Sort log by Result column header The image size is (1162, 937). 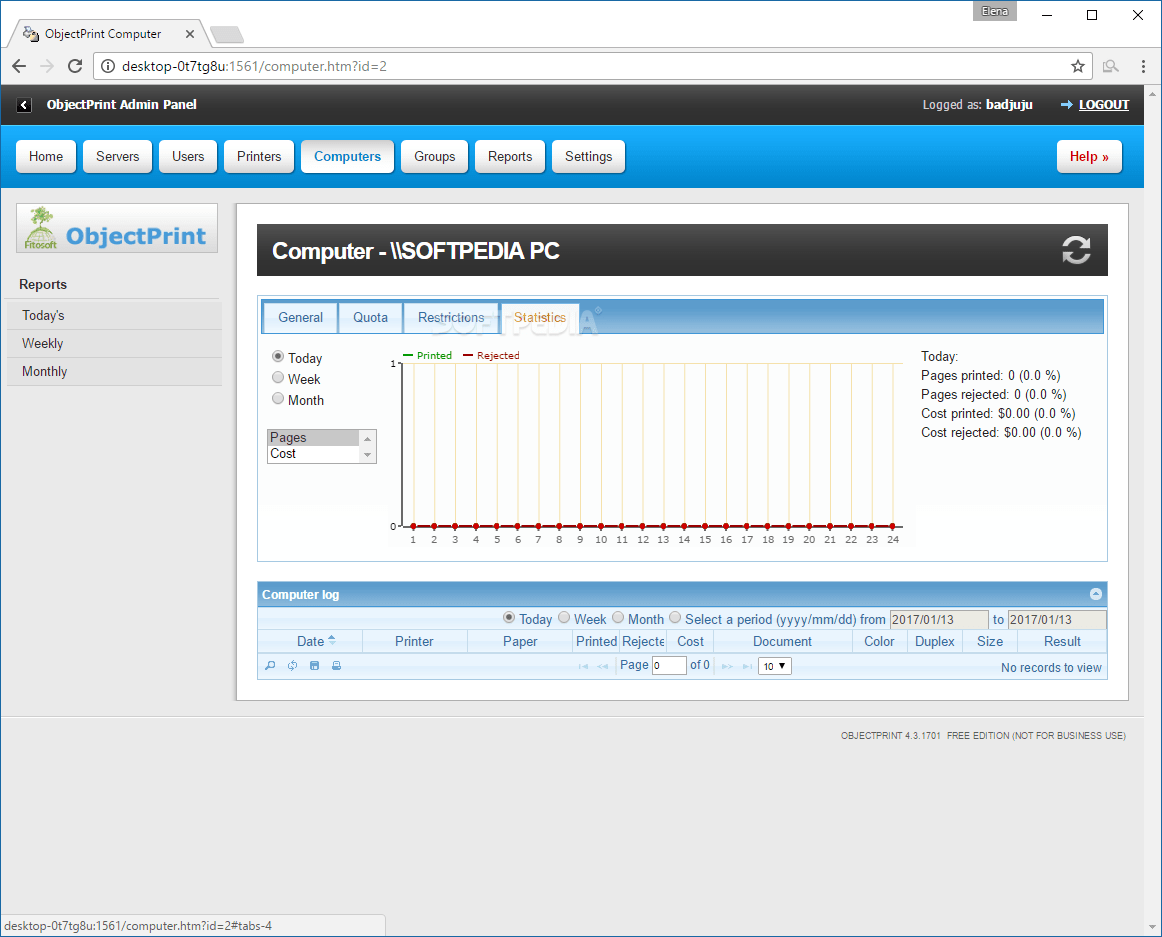point(1062,641)
